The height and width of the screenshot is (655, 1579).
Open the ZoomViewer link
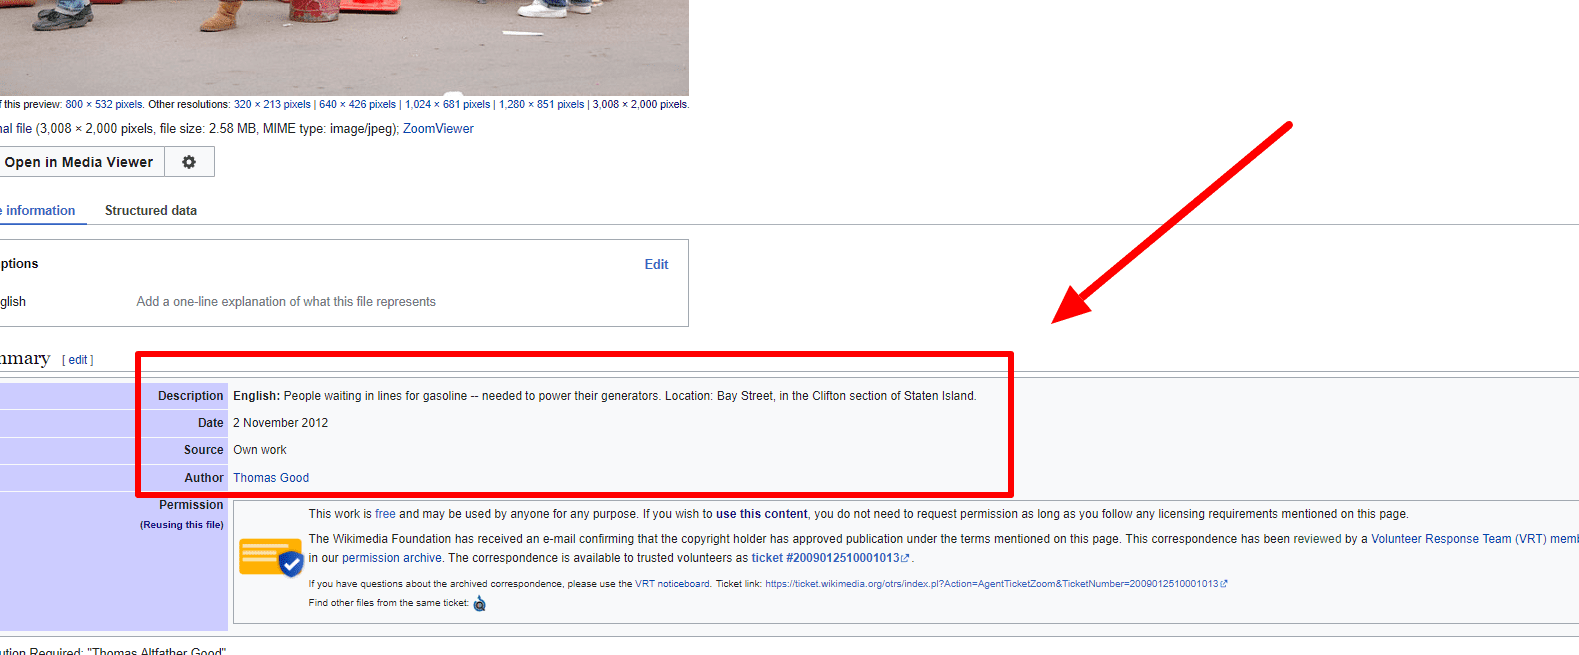[x=438, y=129]
